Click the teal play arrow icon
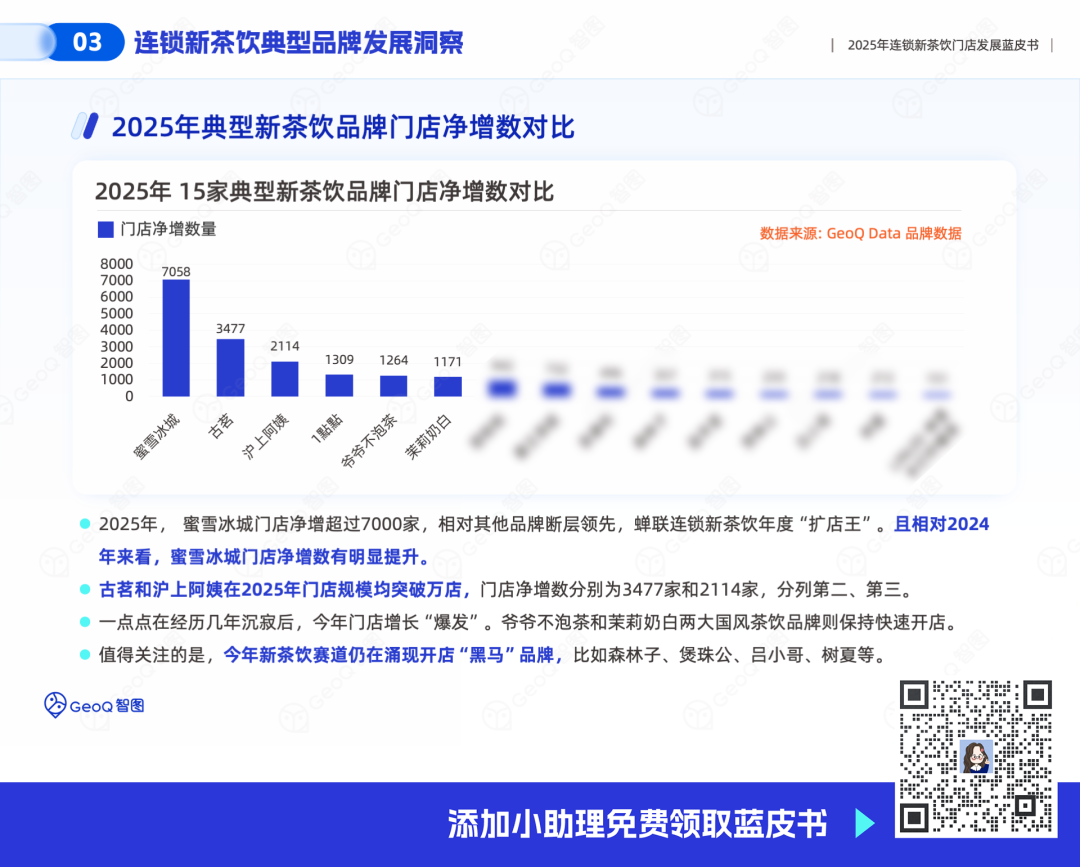Image resolution: width=1080 pixels, height=867 pixels. 864,823
